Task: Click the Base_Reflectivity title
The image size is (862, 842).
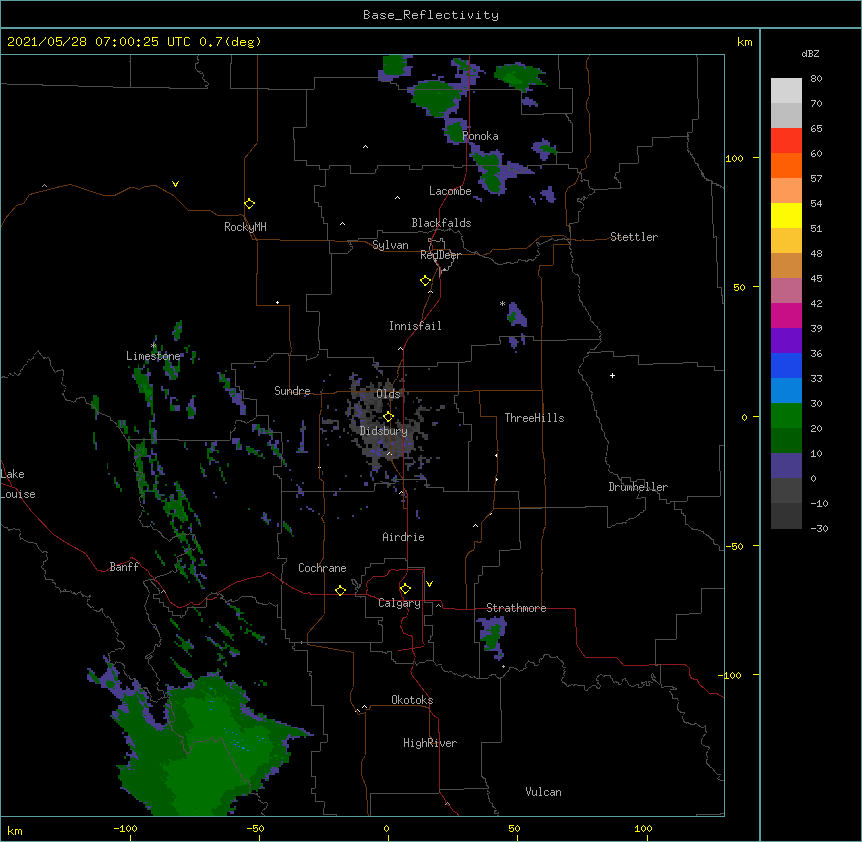Action: (x=431, y=15)
